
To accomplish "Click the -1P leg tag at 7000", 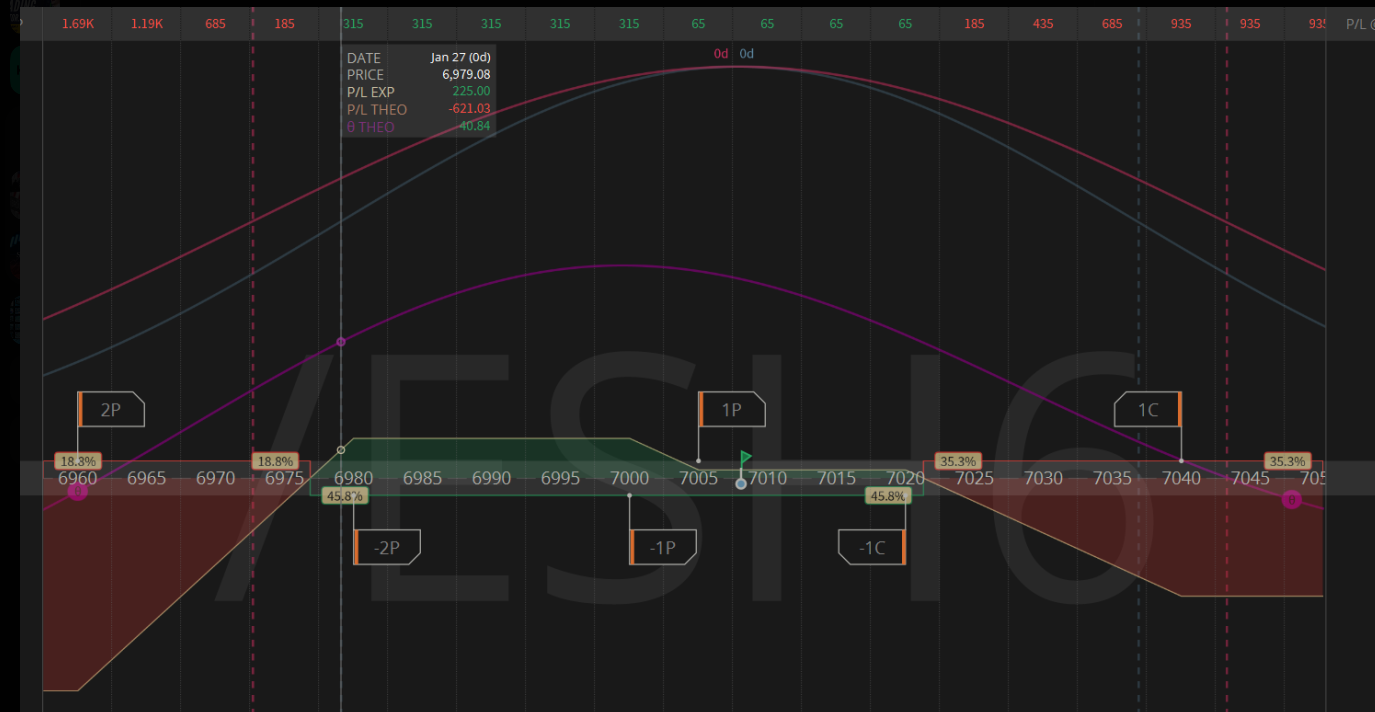I will (x=663, y=547).
